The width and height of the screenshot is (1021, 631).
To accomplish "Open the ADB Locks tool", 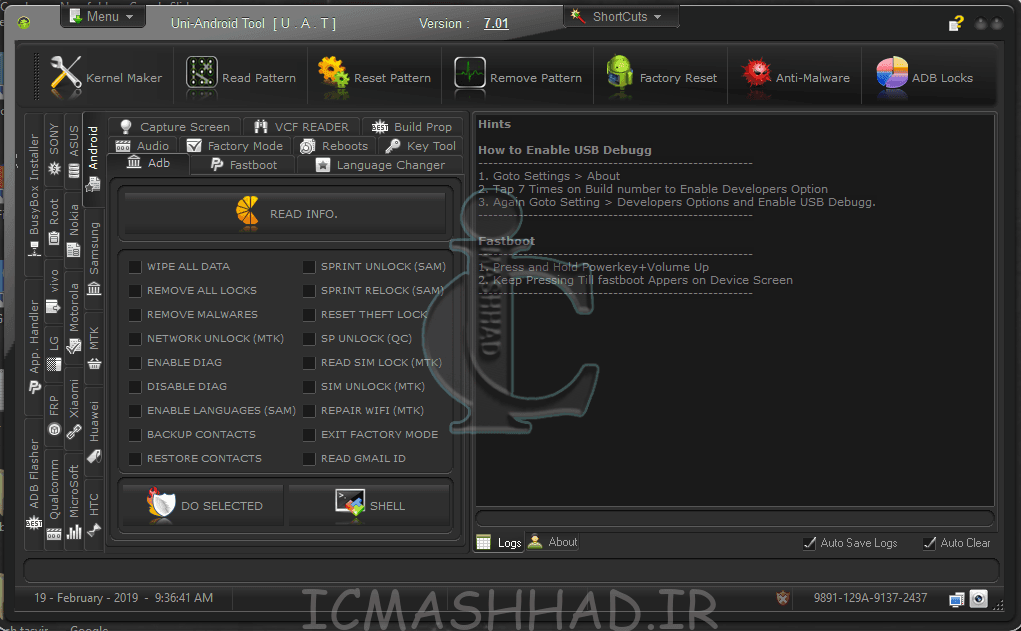I will click(x=924, y=77).
